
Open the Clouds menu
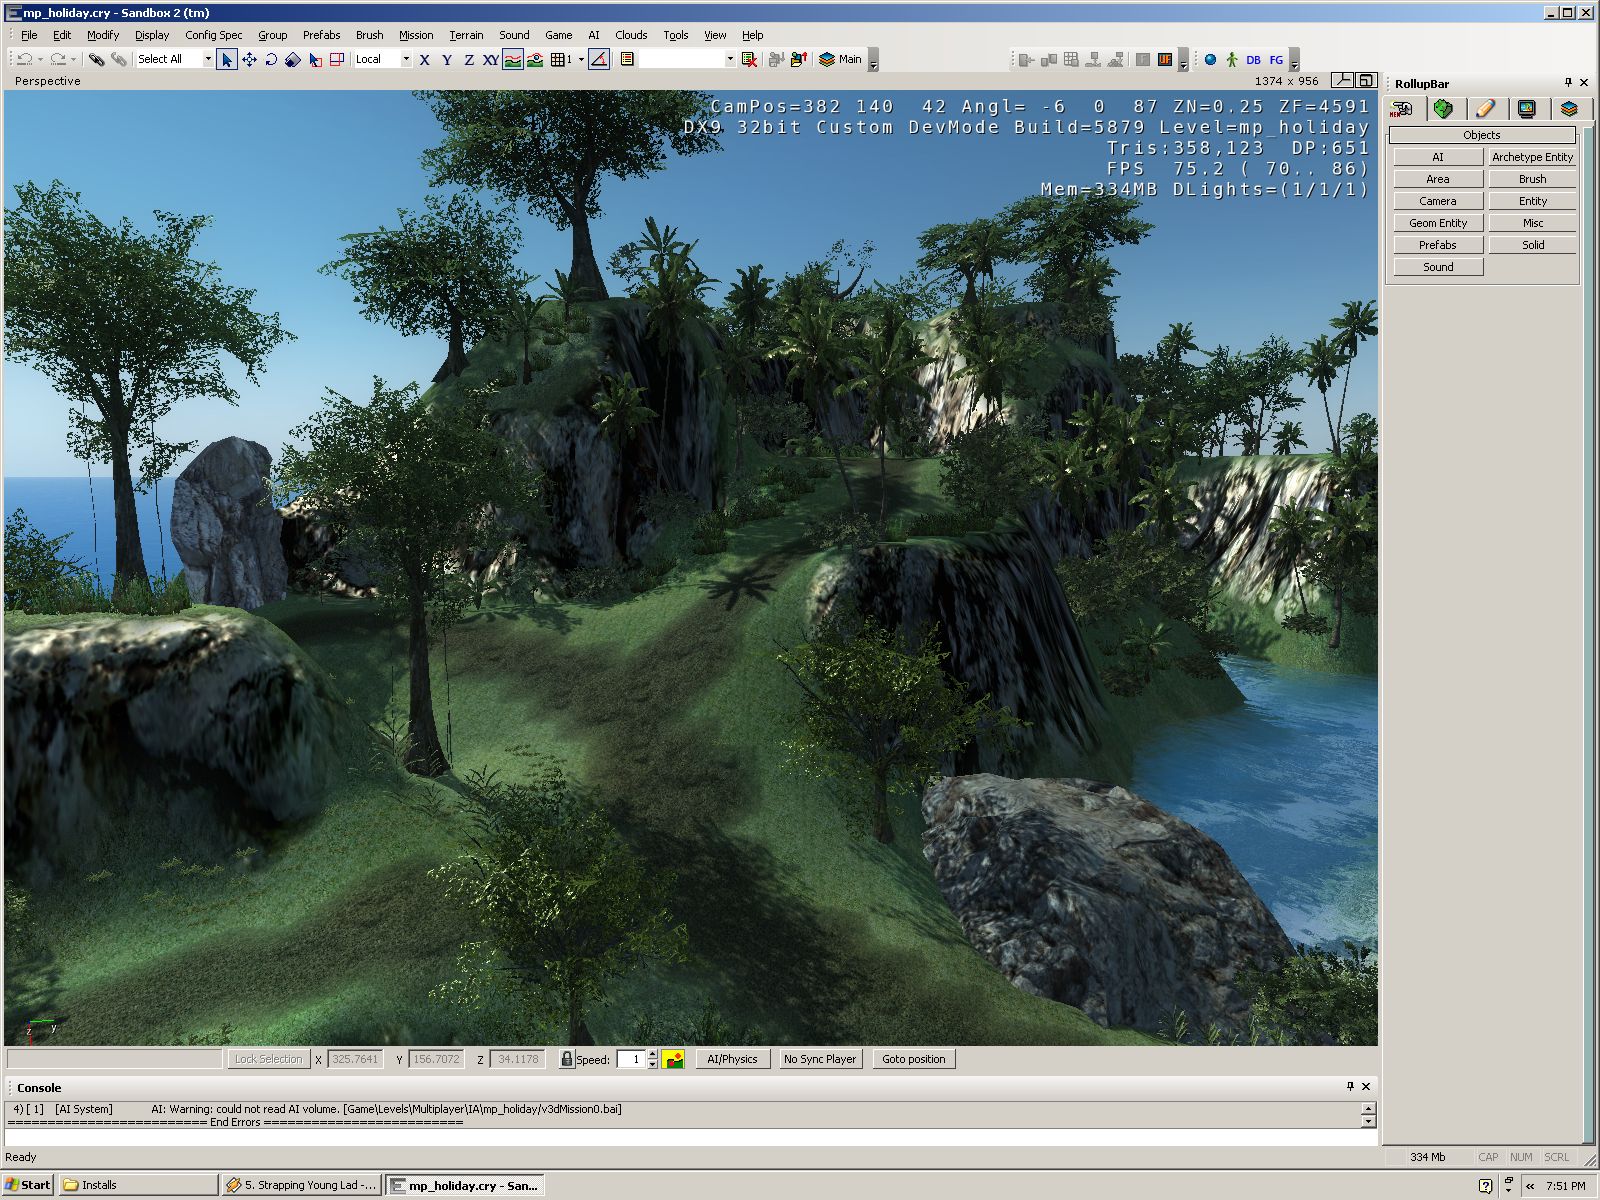tap(631, 35)
